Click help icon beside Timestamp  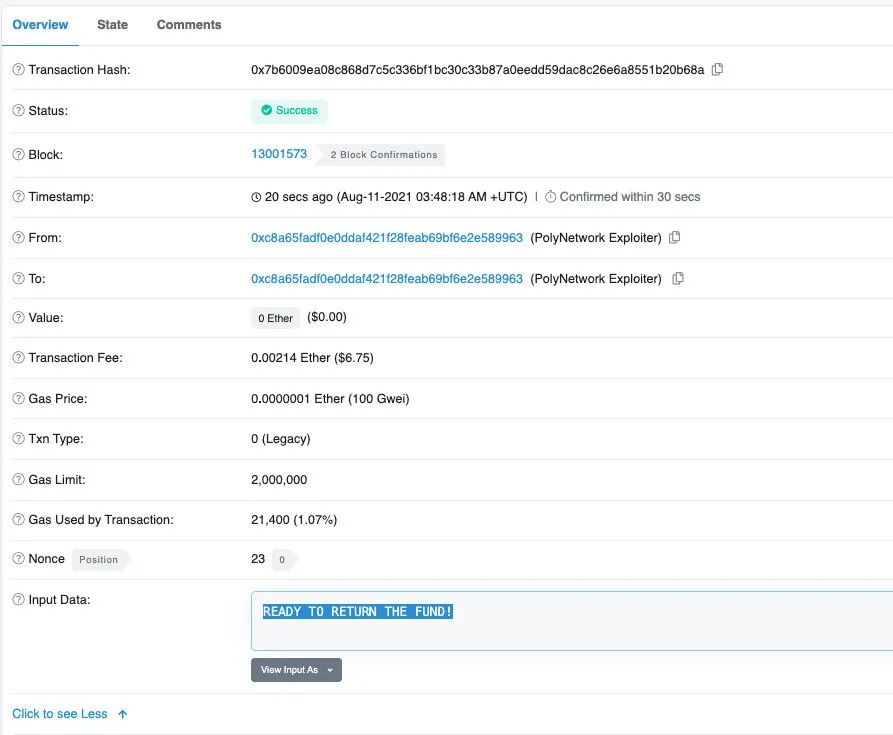pos(19,196)
